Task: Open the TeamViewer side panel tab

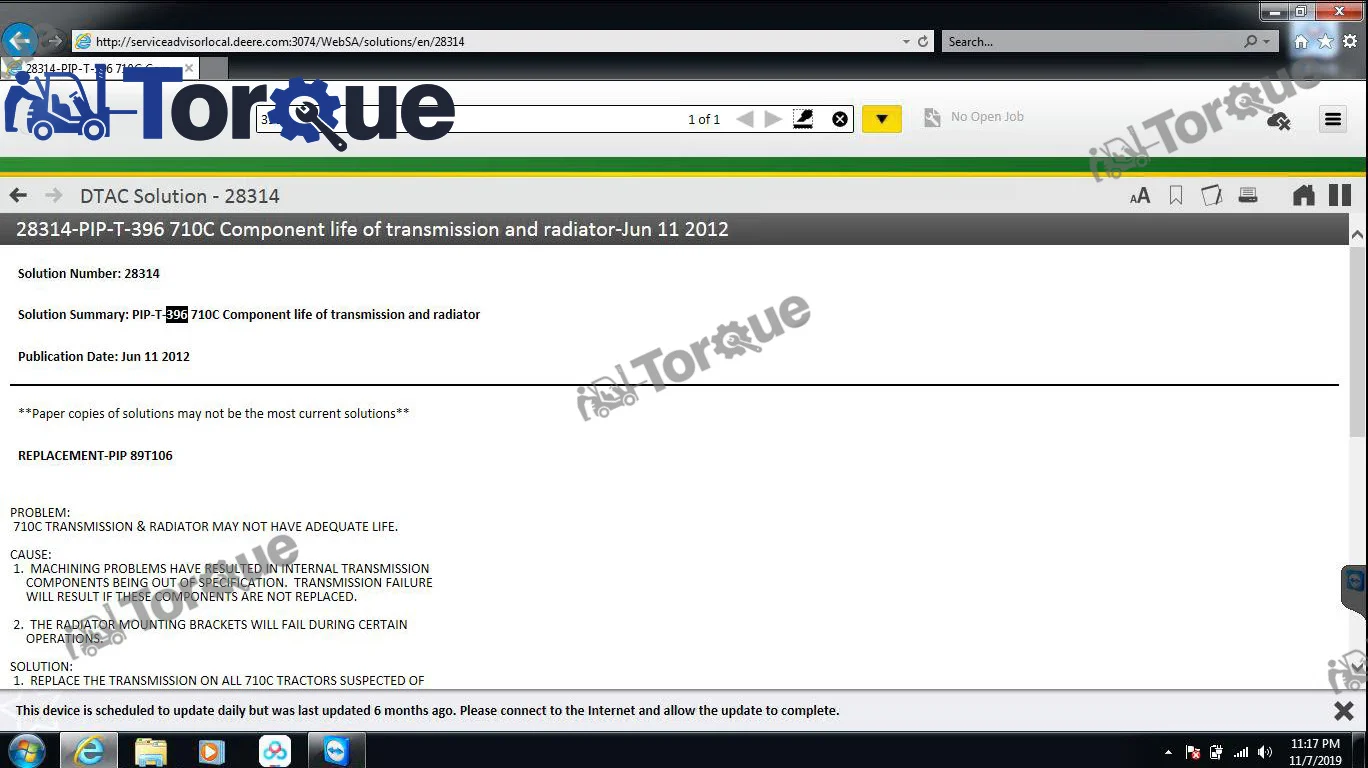Action: (x=1355, y=589)
